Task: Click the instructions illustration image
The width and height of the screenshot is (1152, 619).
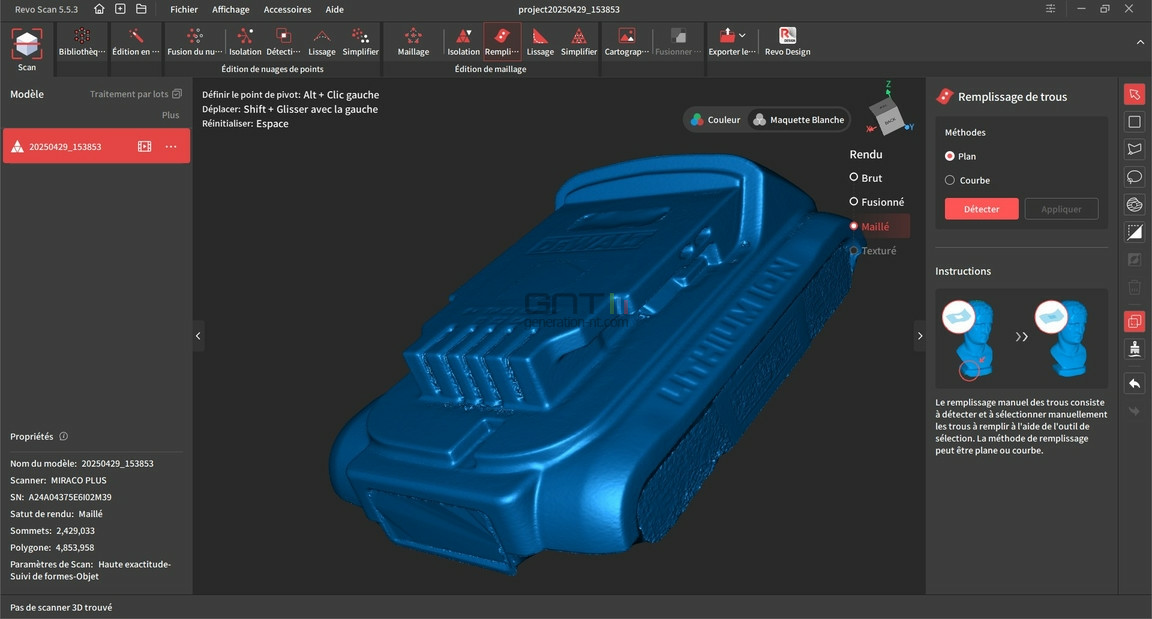Action: [1021, 339]
